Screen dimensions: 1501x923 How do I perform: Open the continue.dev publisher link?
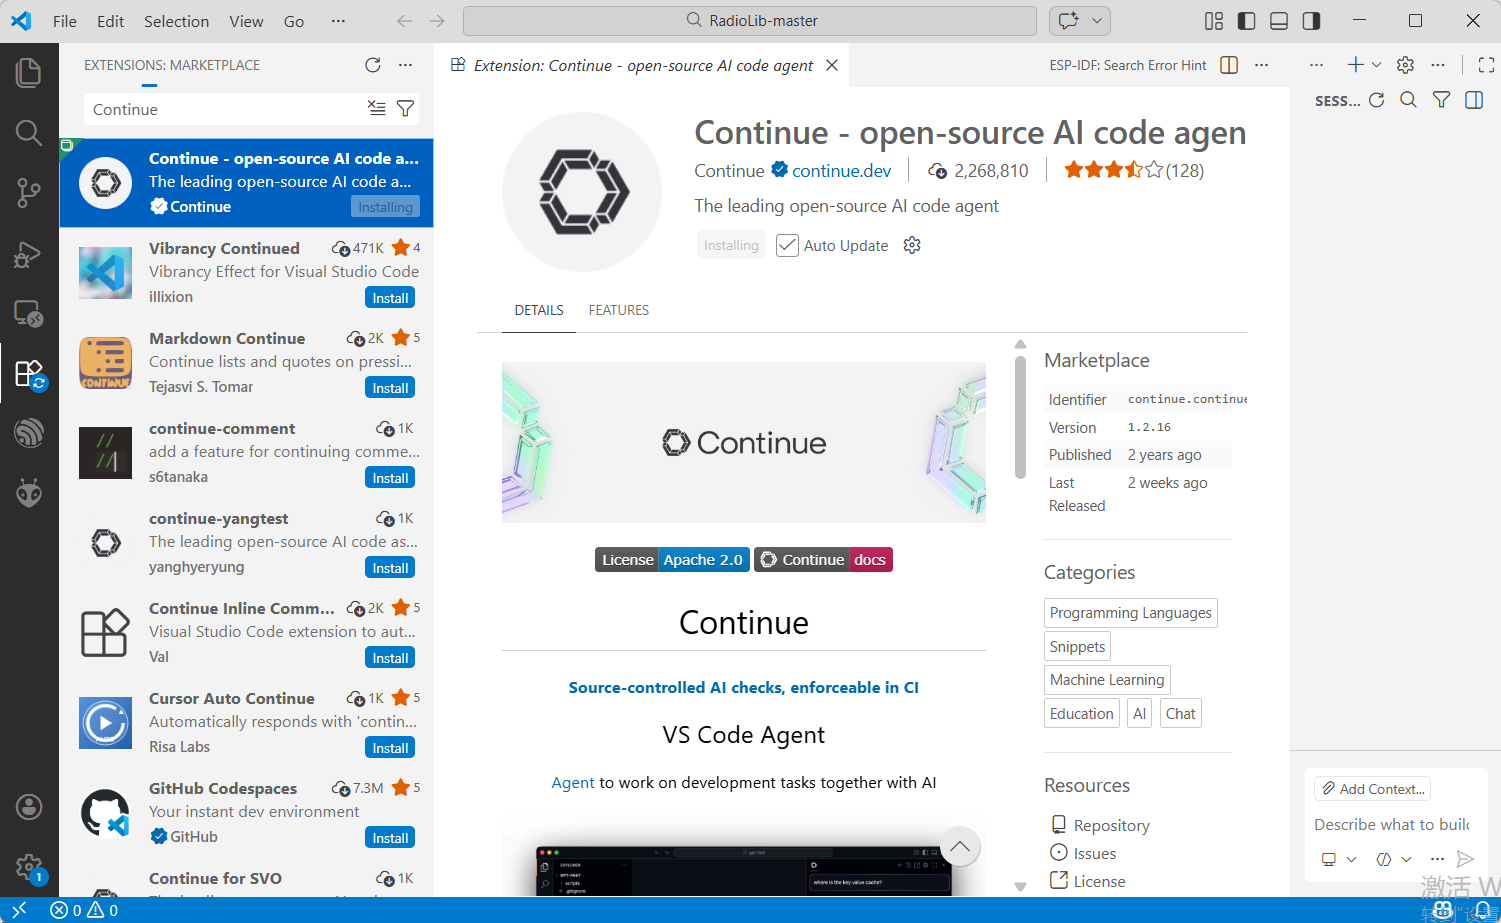[x=841, y=171]
